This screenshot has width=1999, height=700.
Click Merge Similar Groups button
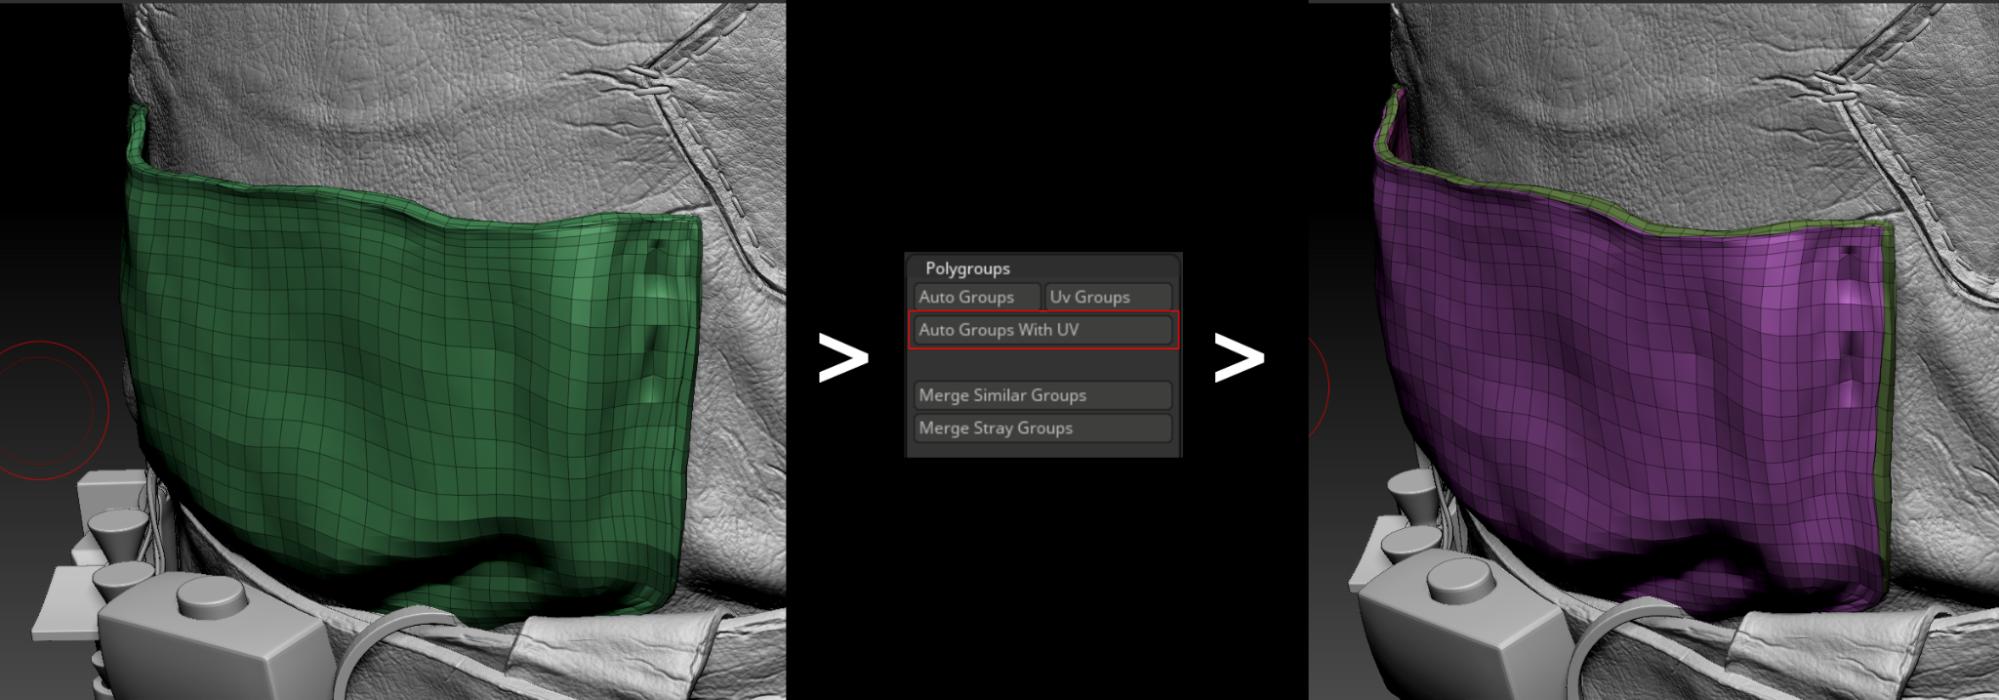1043,395
